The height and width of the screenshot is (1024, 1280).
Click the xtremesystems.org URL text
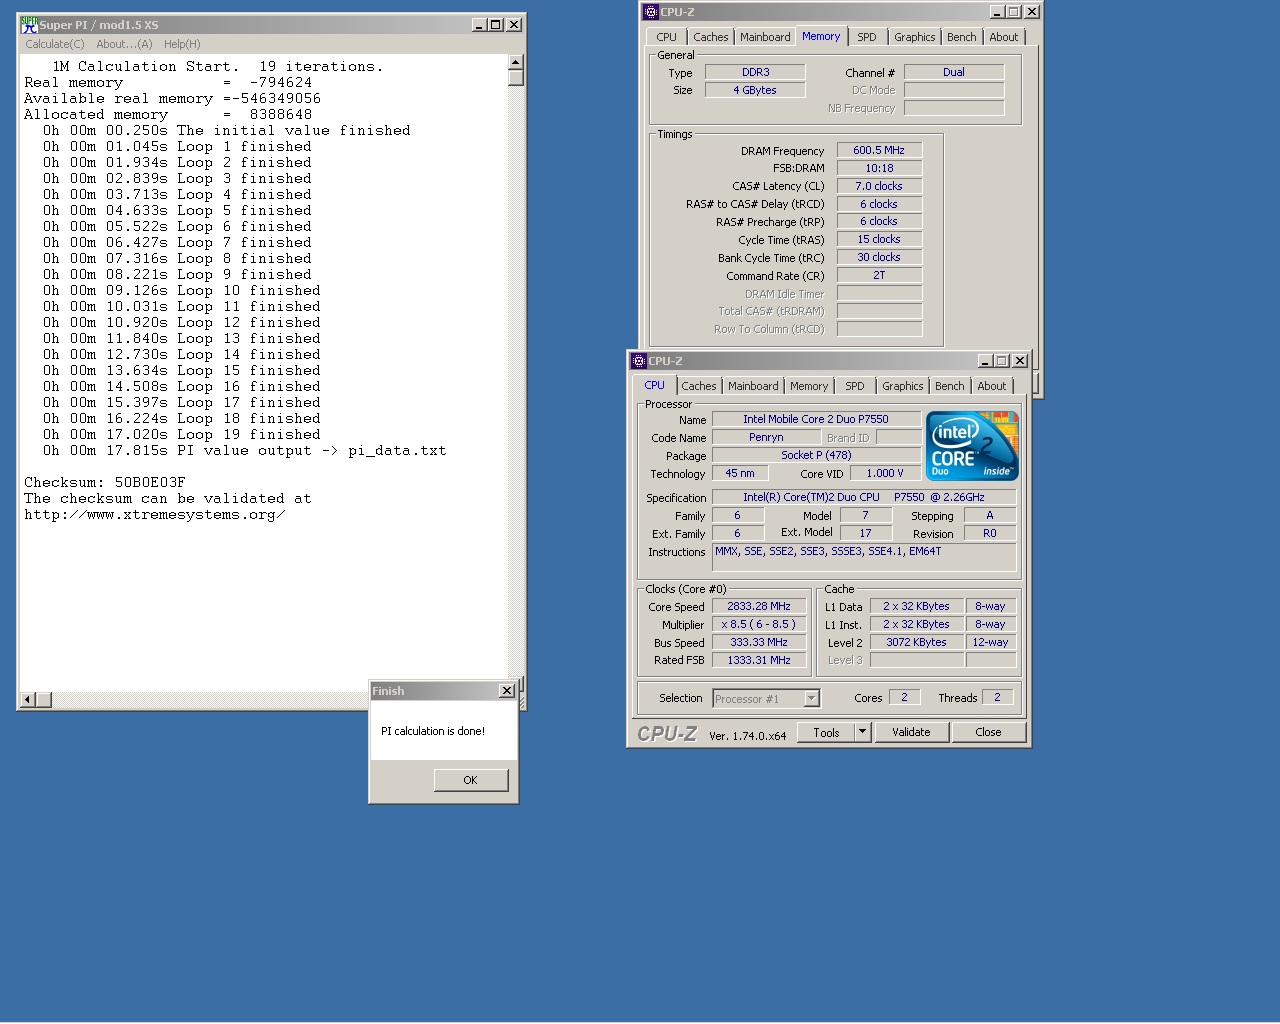point(155,514)
